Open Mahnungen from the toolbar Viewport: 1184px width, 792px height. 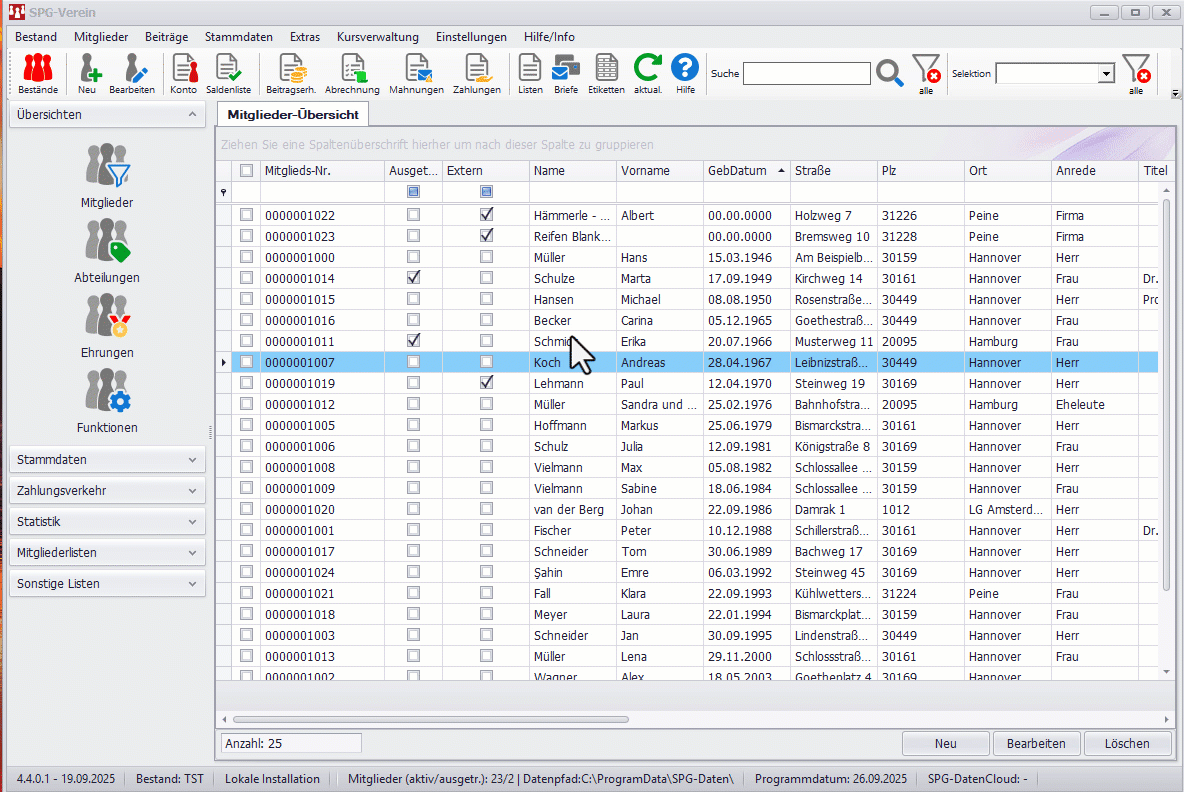[x=416, y=73]
